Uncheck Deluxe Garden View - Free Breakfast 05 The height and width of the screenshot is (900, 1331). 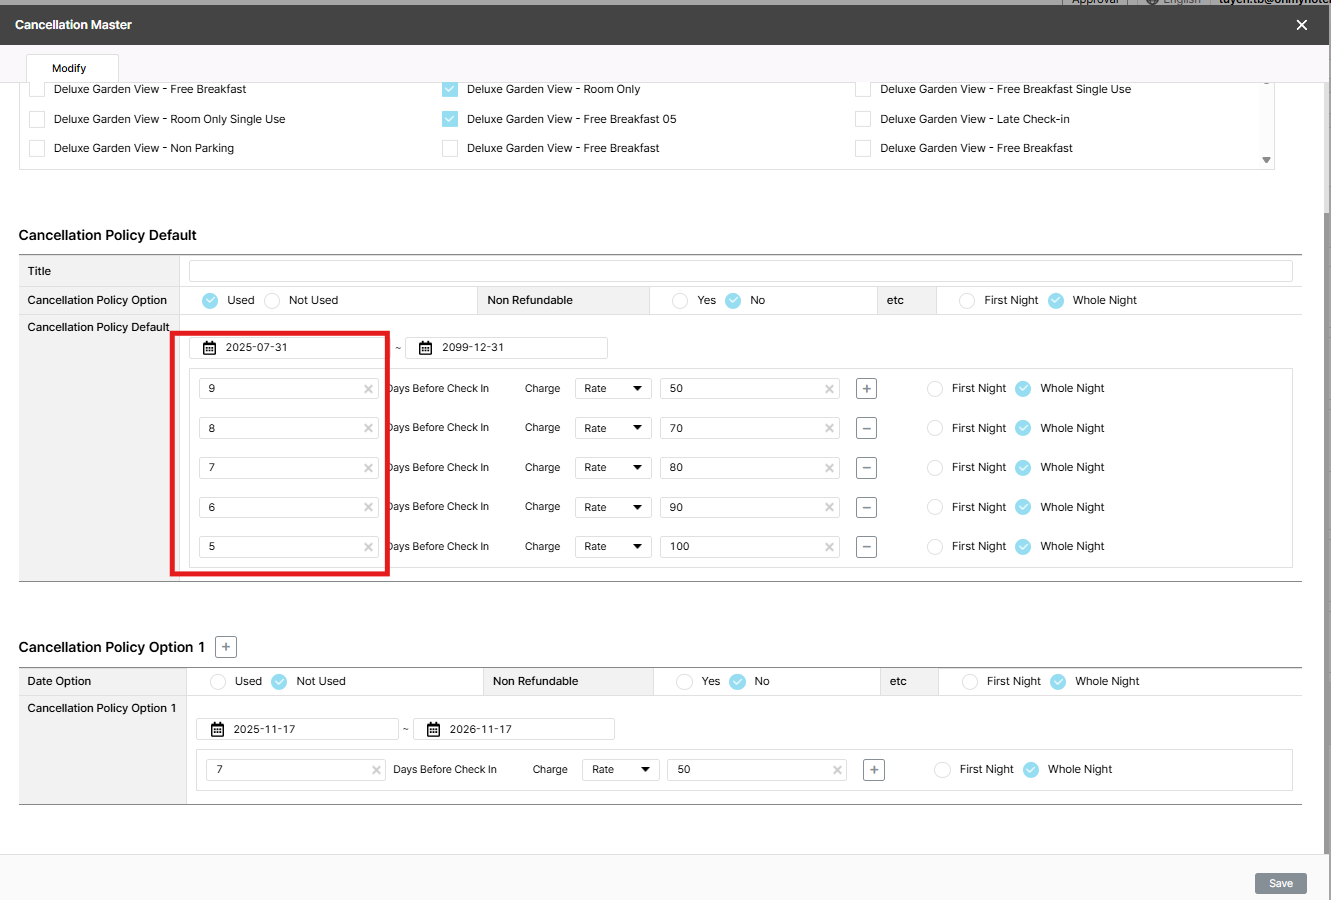click(x=450, y=119)
